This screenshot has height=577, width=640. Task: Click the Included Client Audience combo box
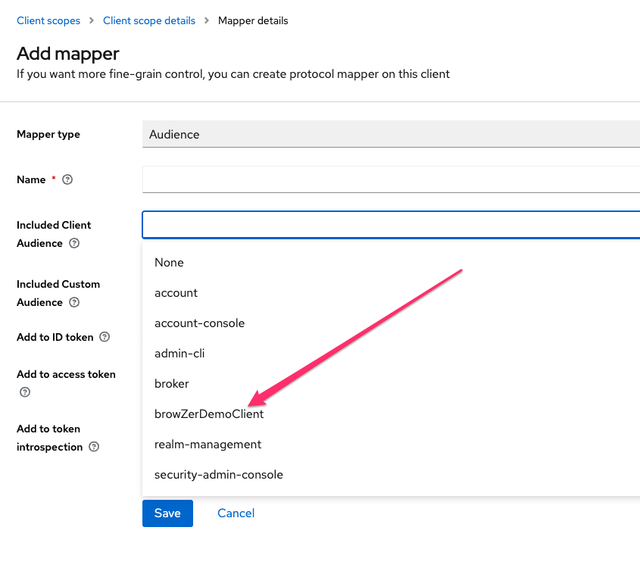(x=391, y=225)
